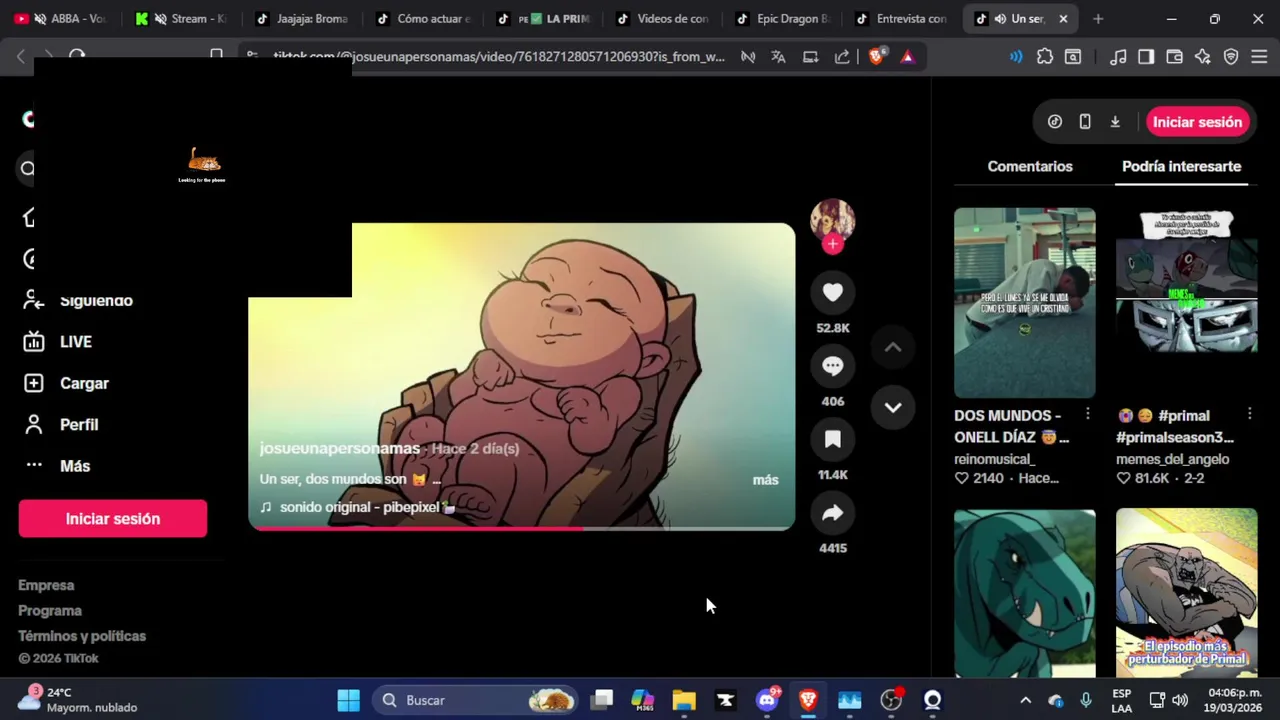Screen dimensions: 1280x720
Task: Open comments via the speech bubble icon
Action: point(832,366)
